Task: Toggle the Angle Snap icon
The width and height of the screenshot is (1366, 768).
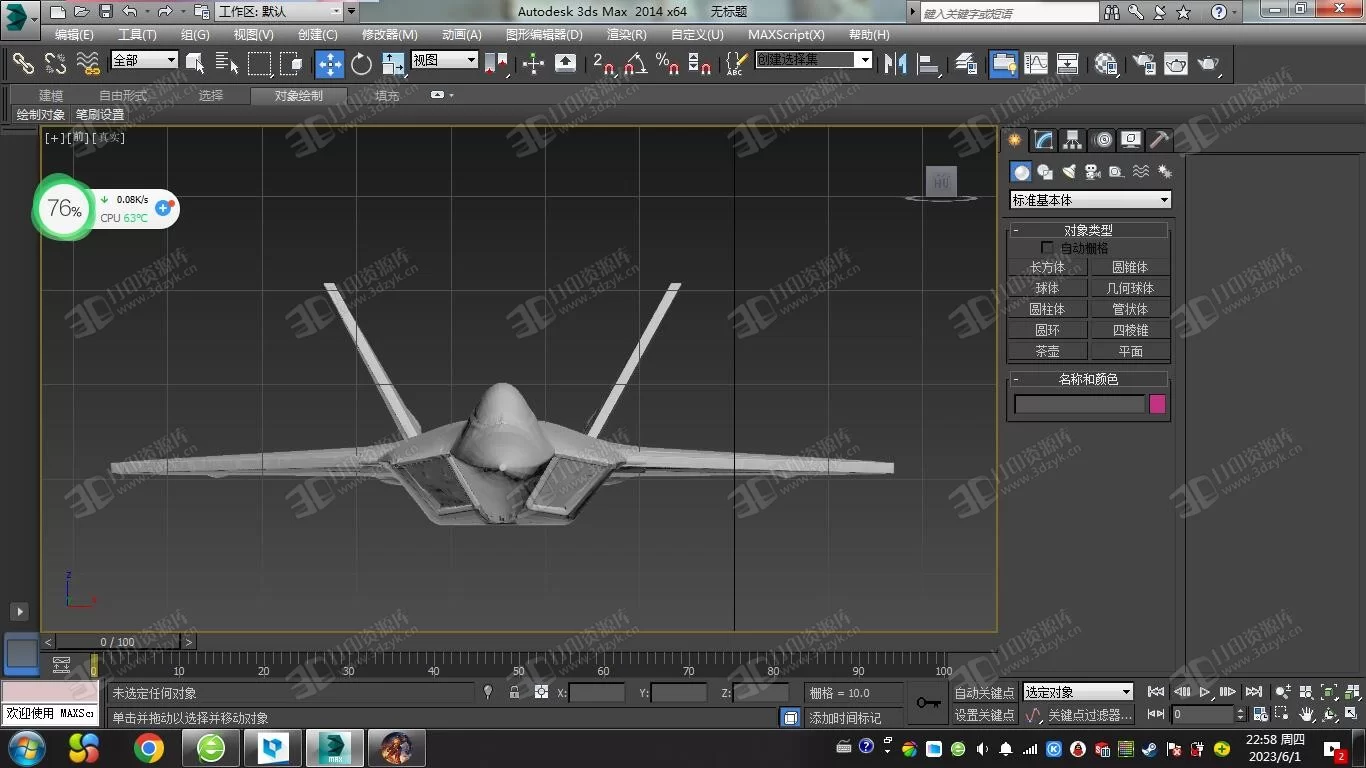Action: 635,64
